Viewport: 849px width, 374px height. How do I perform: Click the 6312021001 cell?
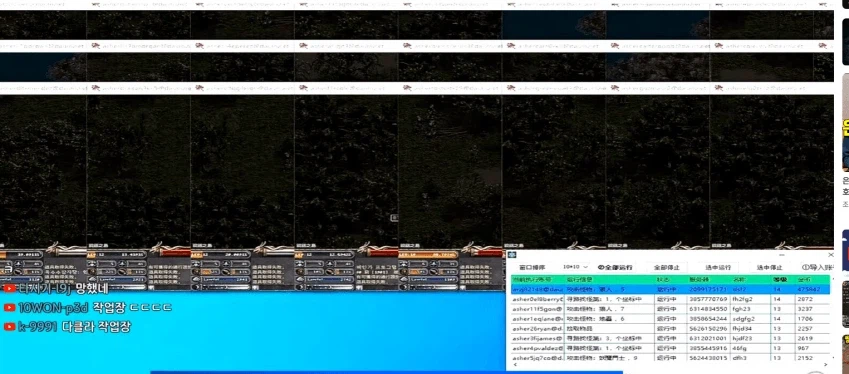(x=708, y=338)
